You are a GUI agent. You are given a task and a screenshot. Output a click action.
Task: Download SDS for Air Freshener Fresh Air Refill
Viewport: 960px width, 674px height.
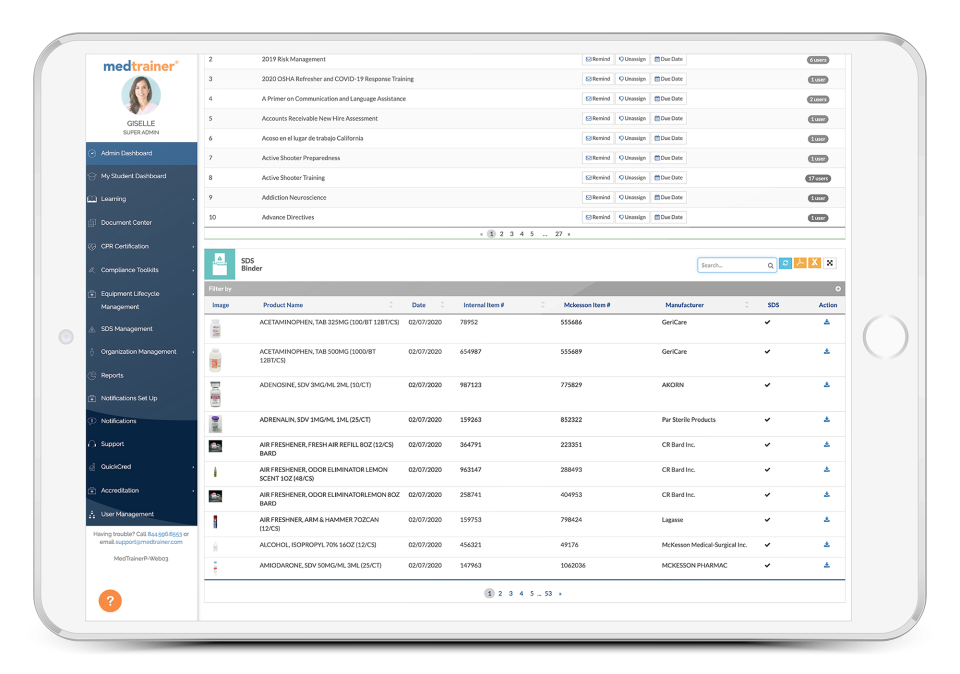(827, 445)
